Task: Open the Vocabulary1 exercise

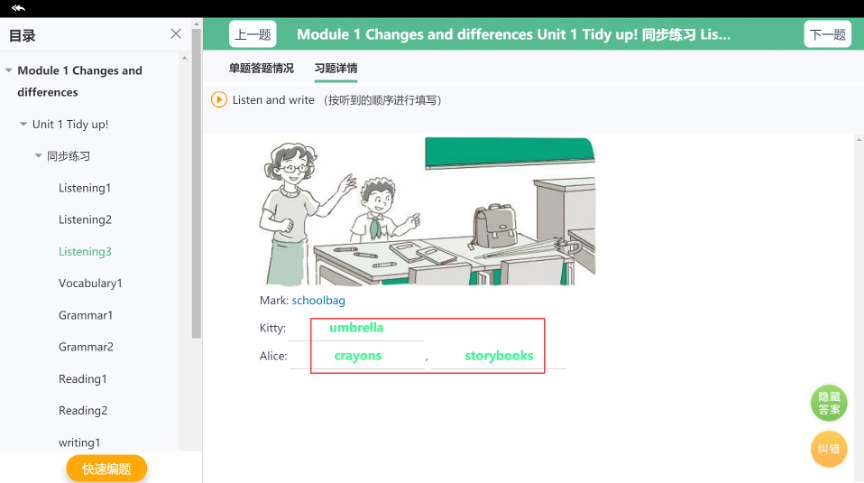Action: pyautogui.click(x=90, y=283)
